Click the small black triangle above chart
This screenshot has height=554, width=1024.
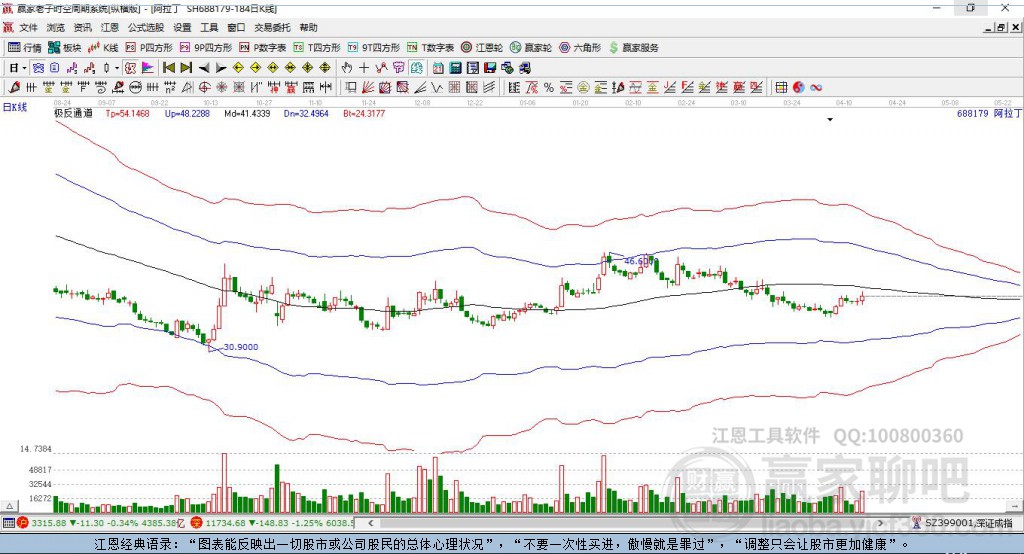coord(830,120)
